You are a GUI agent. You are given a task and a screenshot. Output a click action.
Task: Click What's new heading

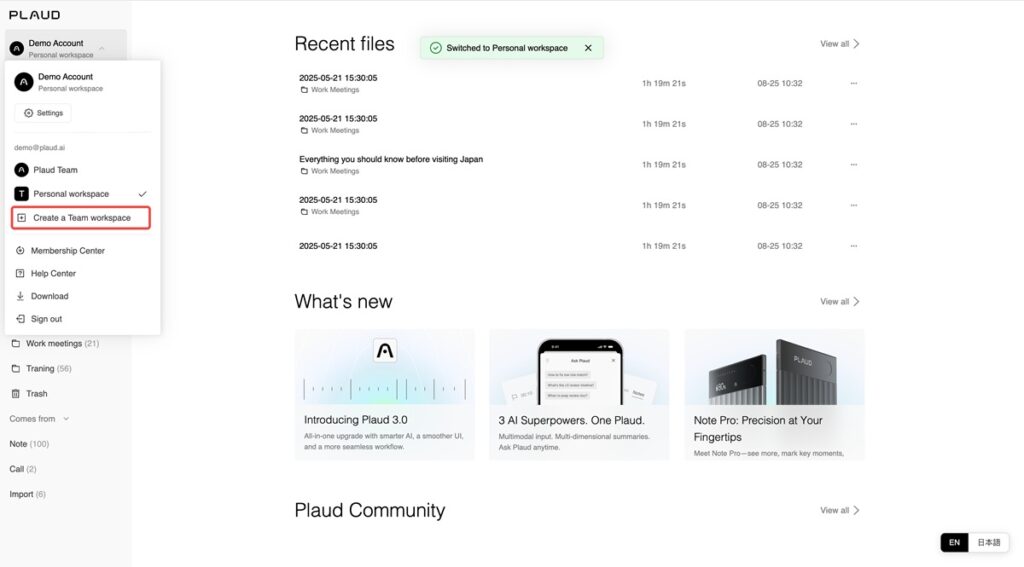click(344, 302)
